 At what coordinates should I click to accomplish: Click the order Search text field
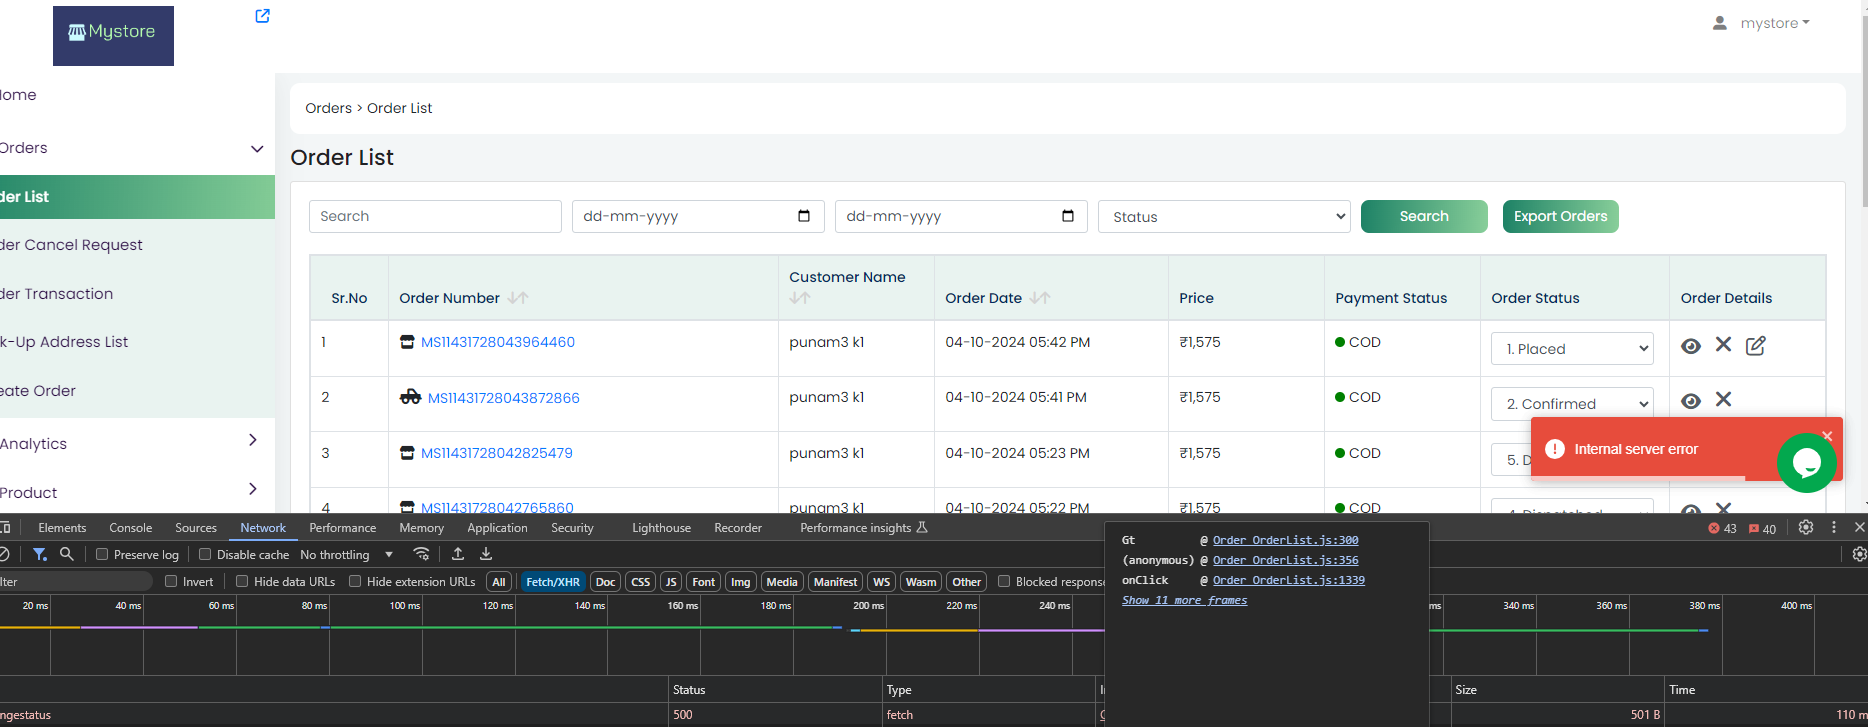point(435,217)
